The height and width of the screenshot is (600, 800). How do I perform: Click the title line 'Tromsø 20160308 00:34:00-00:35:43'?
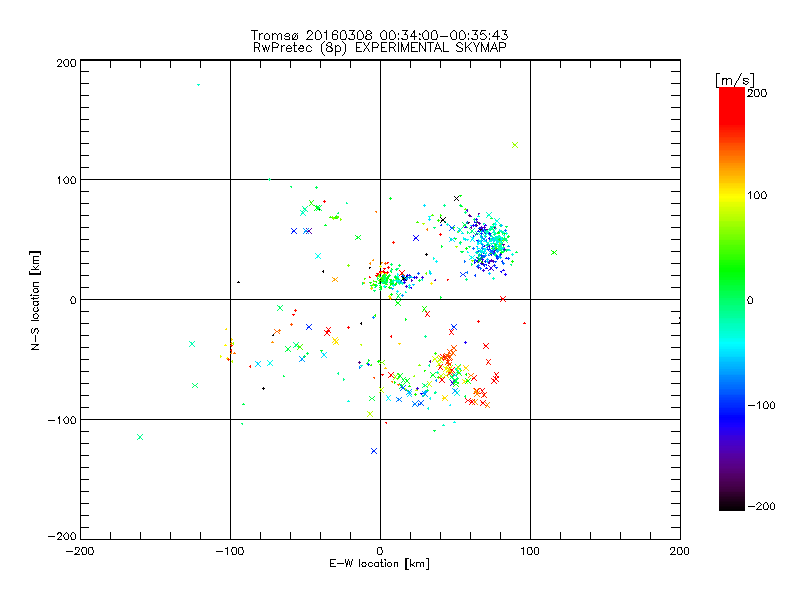point(379,35)
